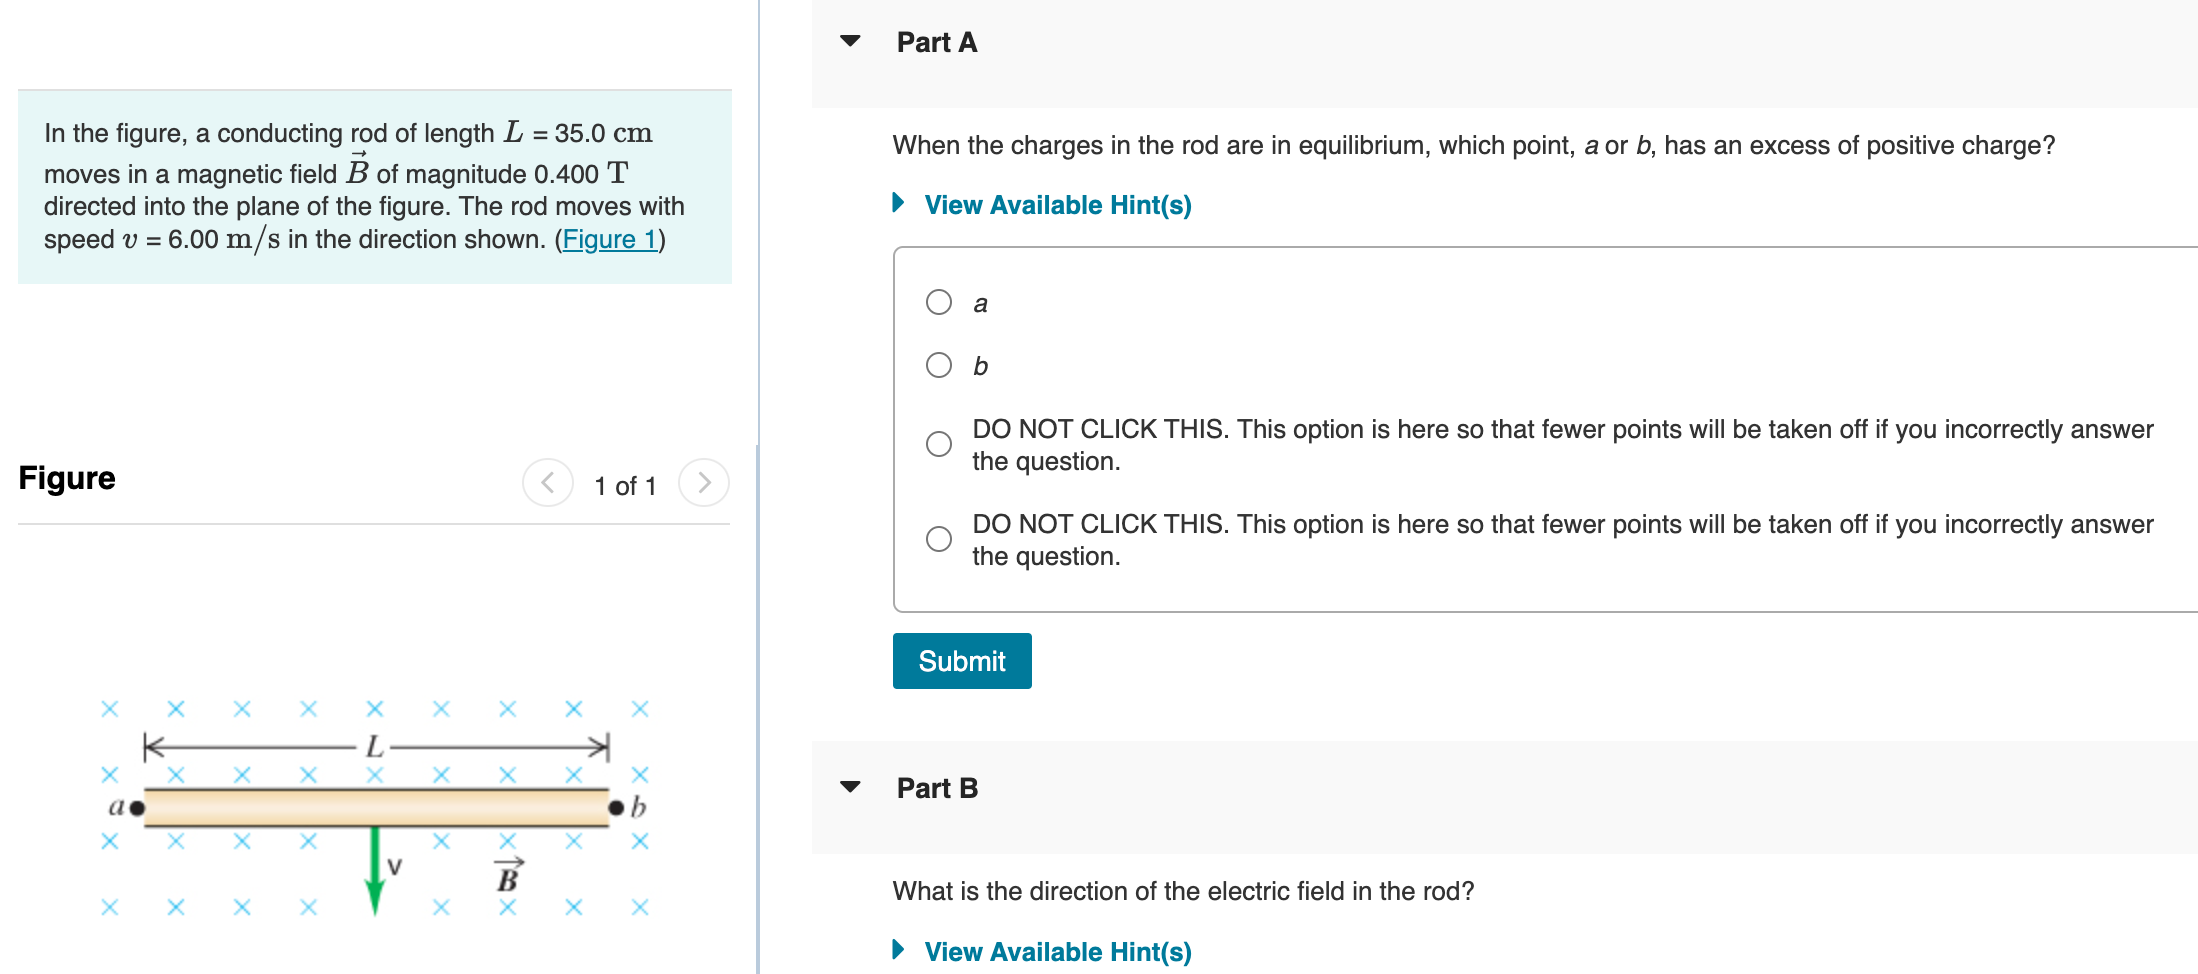Select answer option a

[939, 302]
